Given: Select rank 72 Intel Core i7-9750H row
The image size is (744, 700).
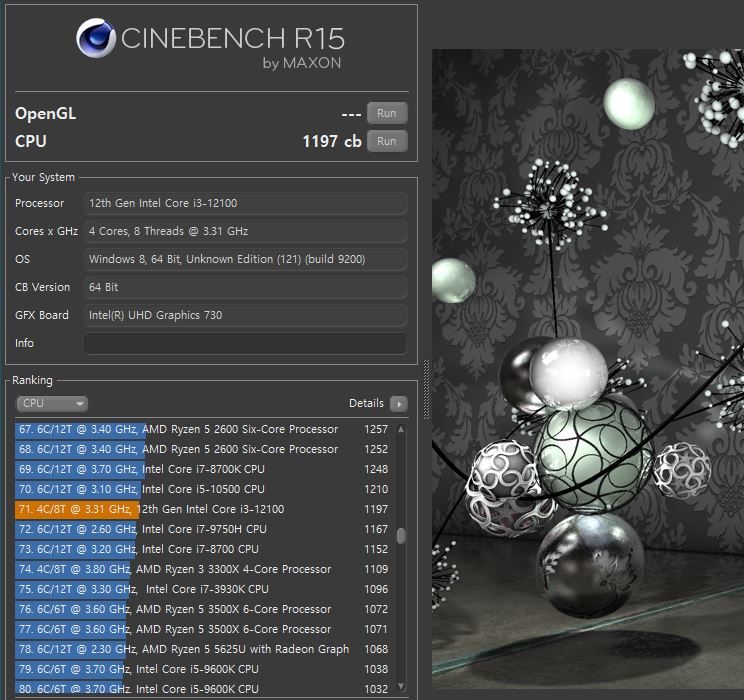Looking at the screenshot, I should [204, 529].
